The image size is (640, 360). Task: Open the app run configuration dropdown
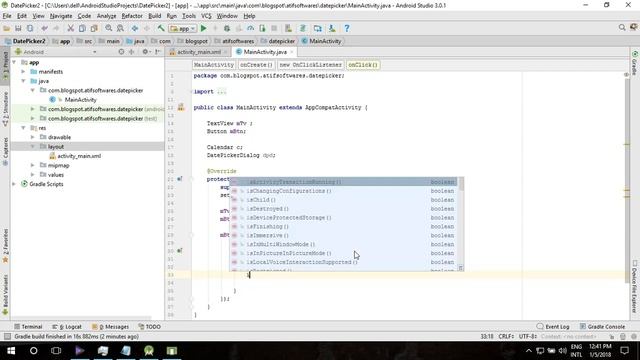click(x=183, y=29)
